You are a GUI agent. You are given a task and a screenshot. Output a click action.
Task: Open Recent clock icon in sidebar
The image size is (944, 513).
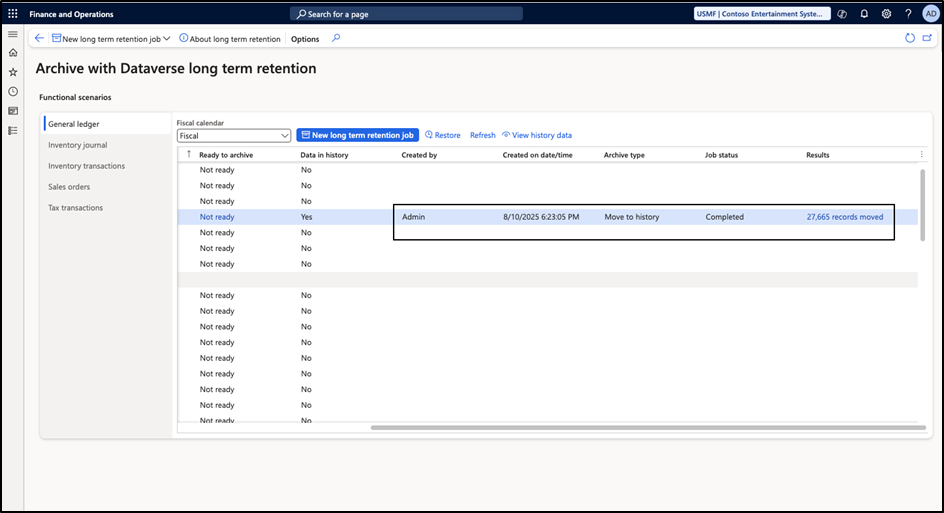[13, 91]
